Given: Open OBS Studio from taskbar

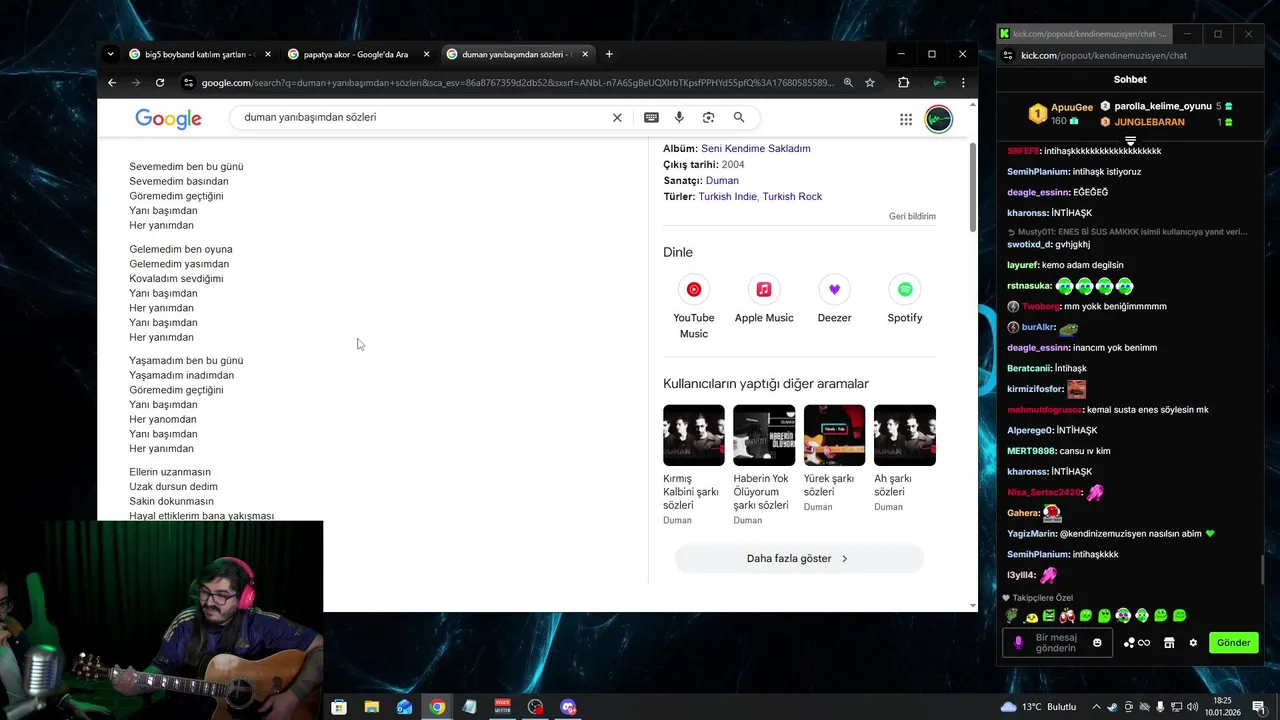Looking at the screenshot, I should [x=536, y=707].
